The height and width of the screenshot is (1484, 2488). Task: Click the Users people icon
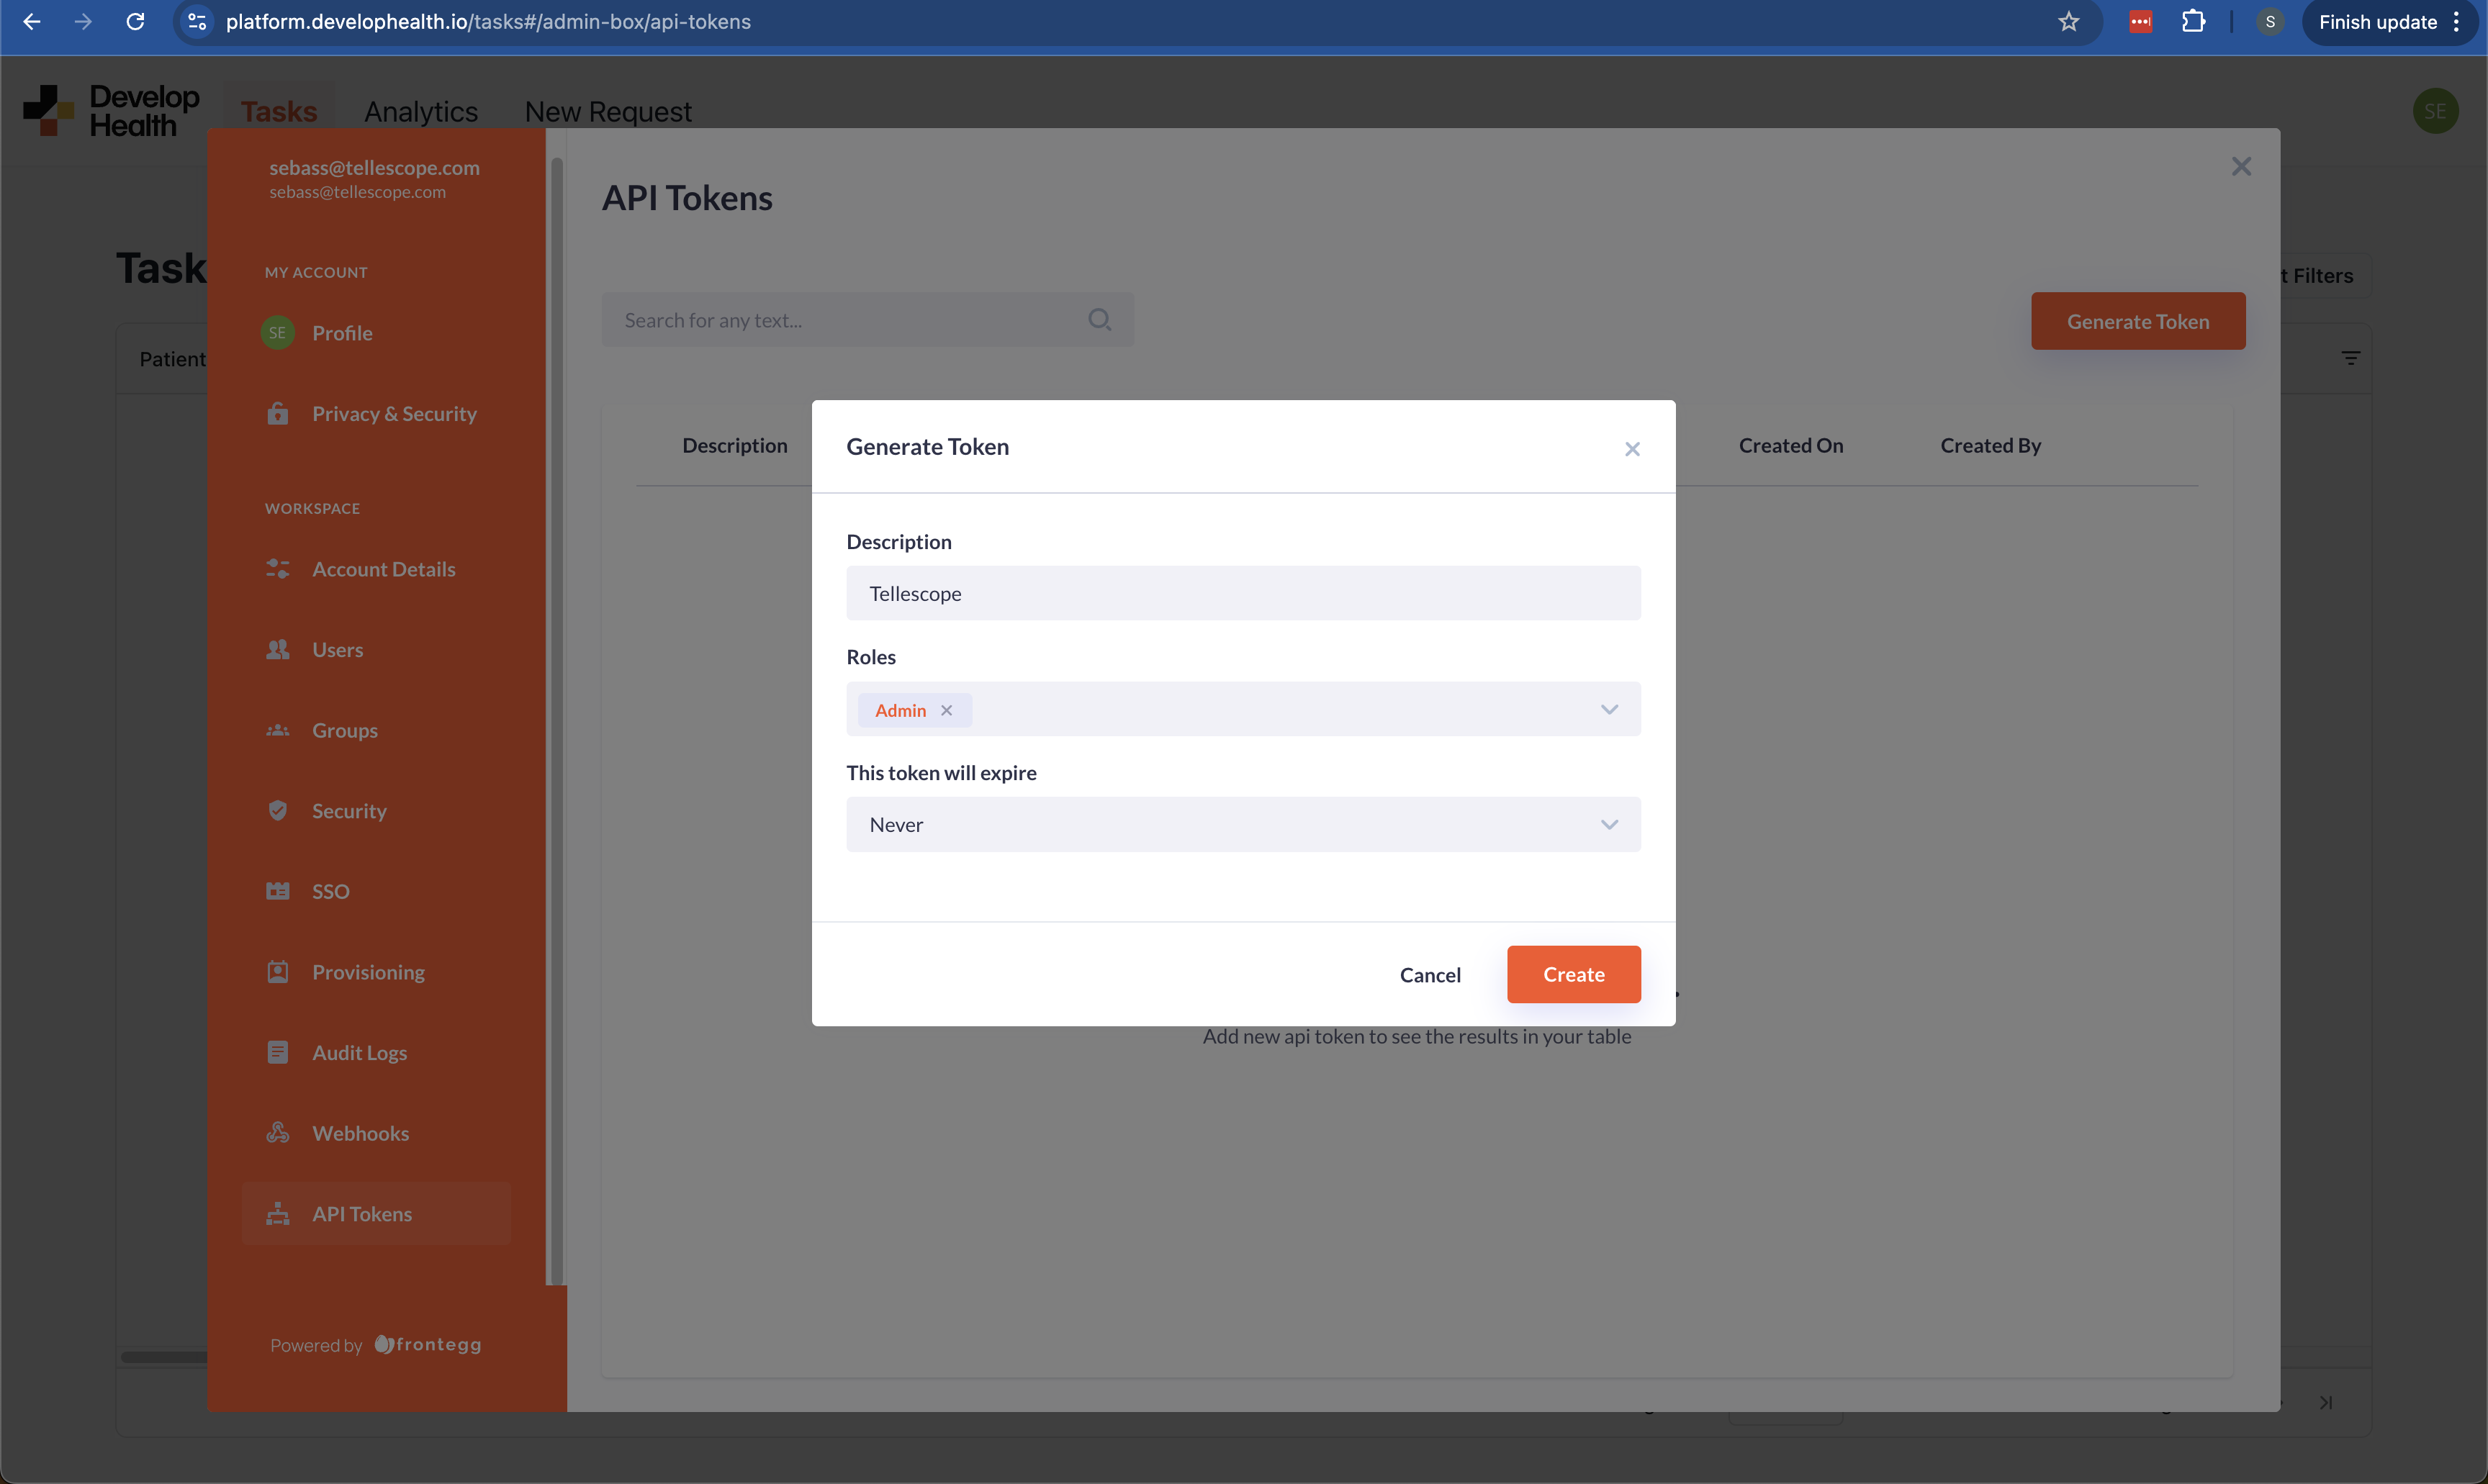tap(278, 650)
